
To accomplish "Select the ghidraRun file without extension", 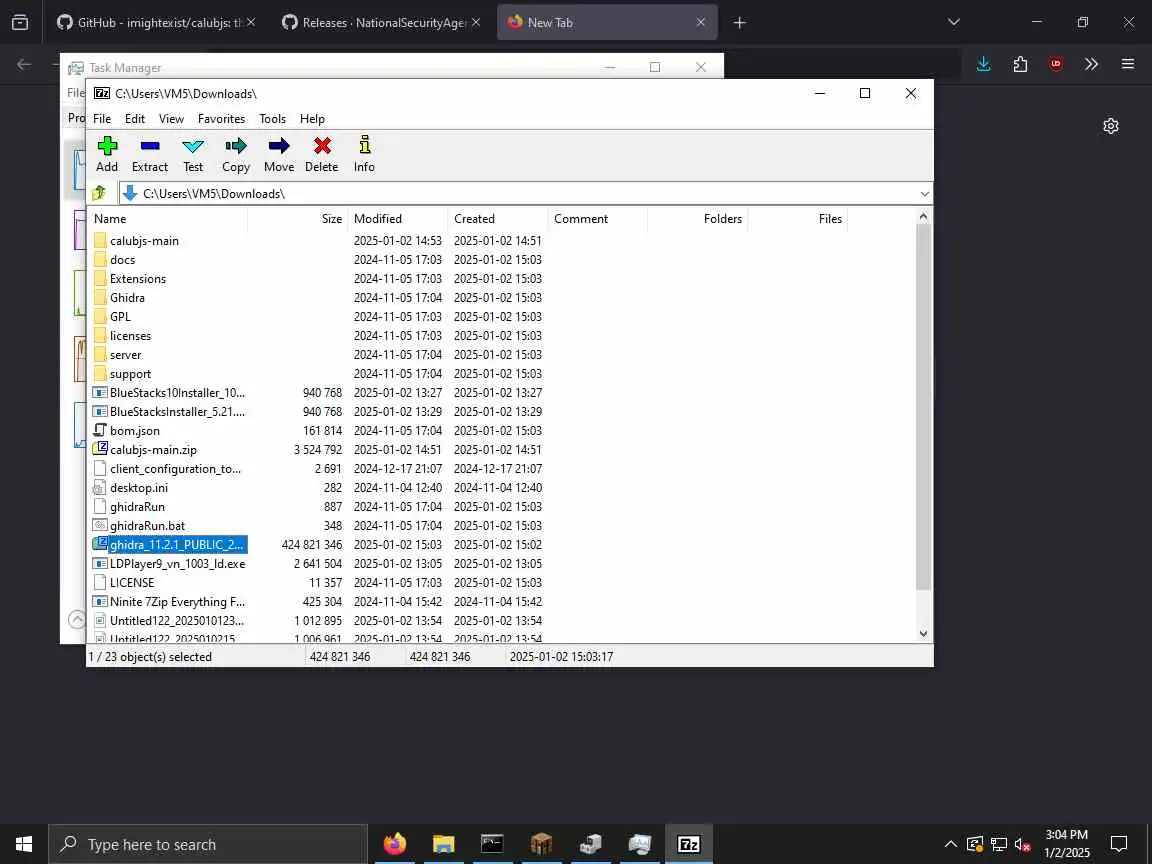I will point(137,507).
